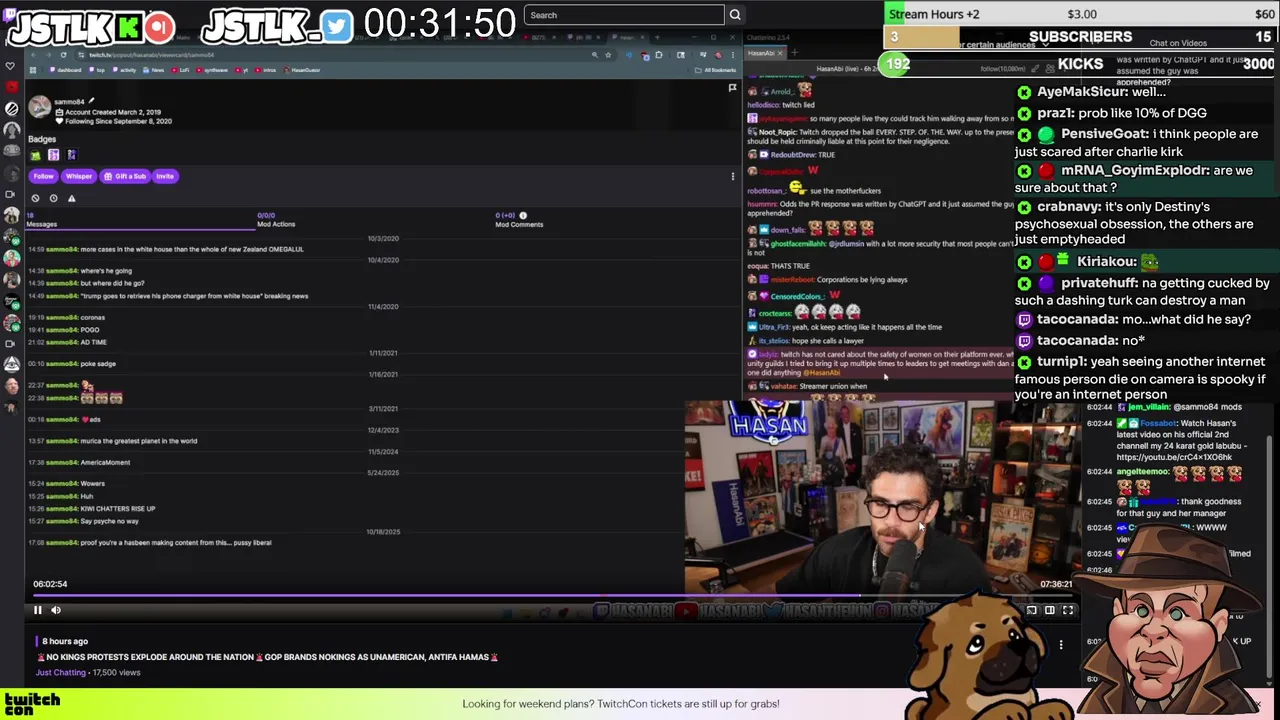Click the first green badge icon
The width and height of the screenshot is (1280, 720).
[x=36, y=155]
